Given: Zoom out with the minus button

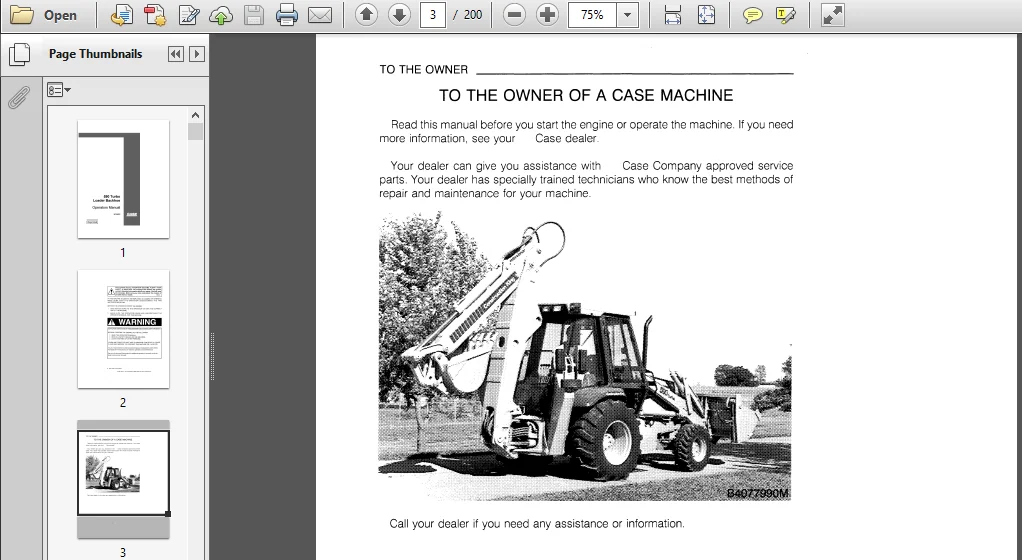Looking at the screenshot, I should pos(514,14).
